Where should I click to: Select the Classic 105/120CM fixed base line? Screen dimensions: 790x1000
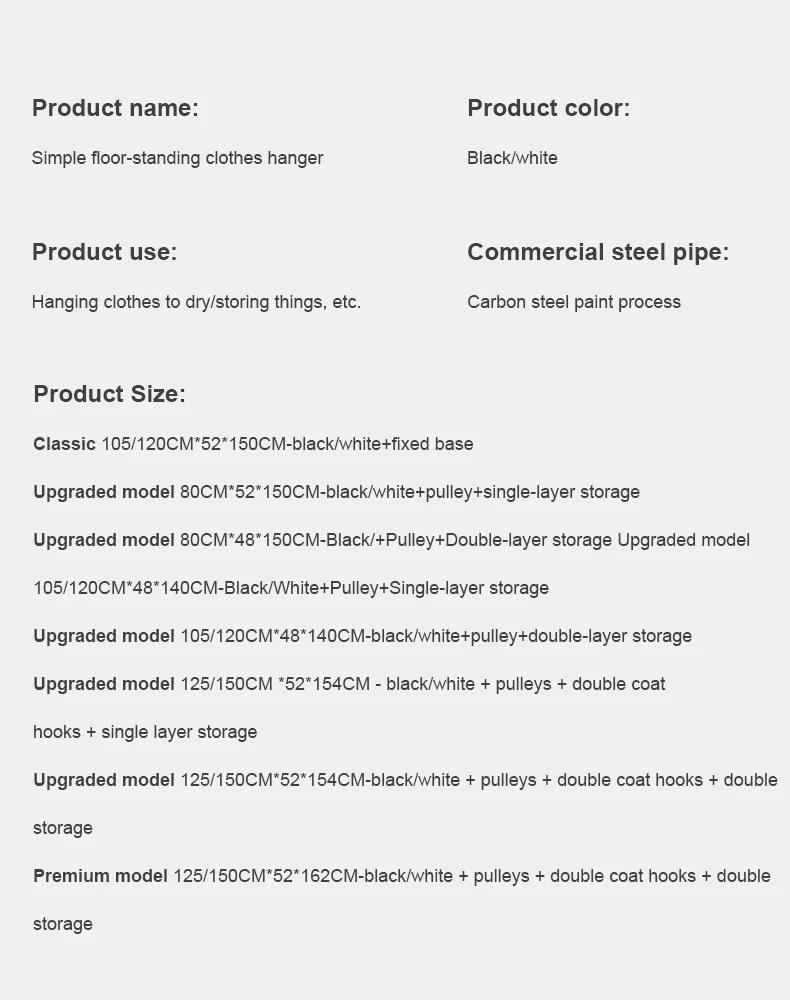click(x=253, y=444)
